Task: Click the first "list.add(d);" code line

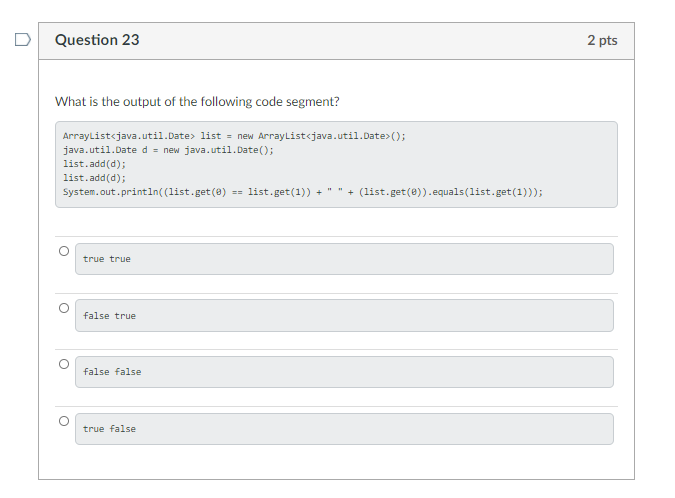Action: tap(94, 163)
